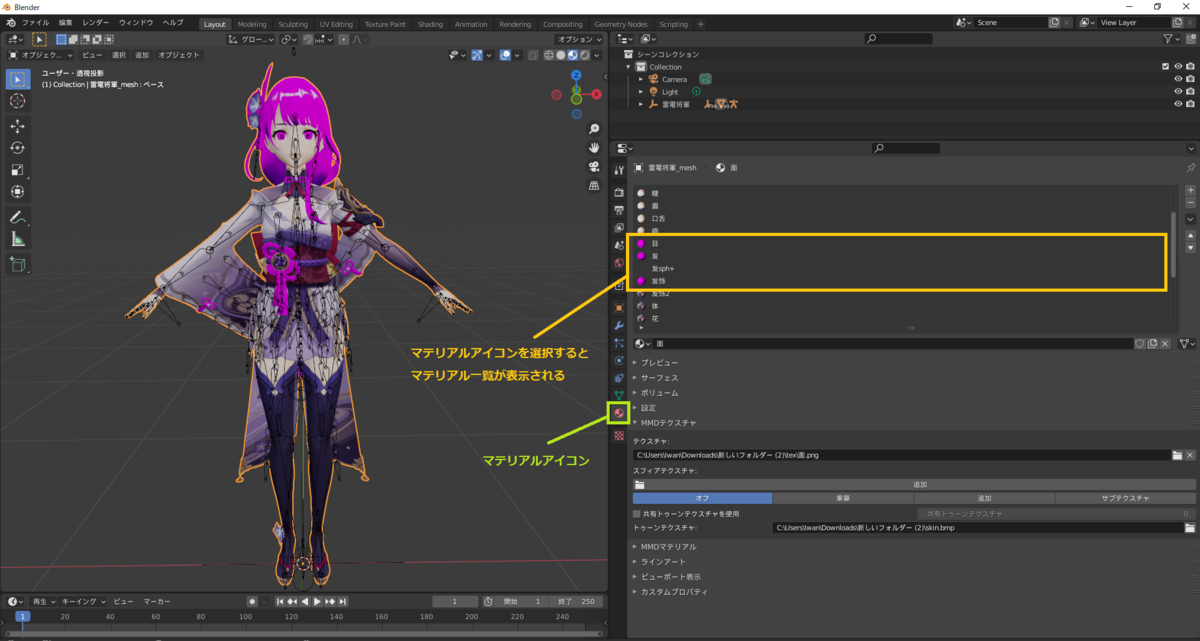Click the viewport pan hand icon
1200x641 pixels.
pyautogui.click(x=594, y=149)
